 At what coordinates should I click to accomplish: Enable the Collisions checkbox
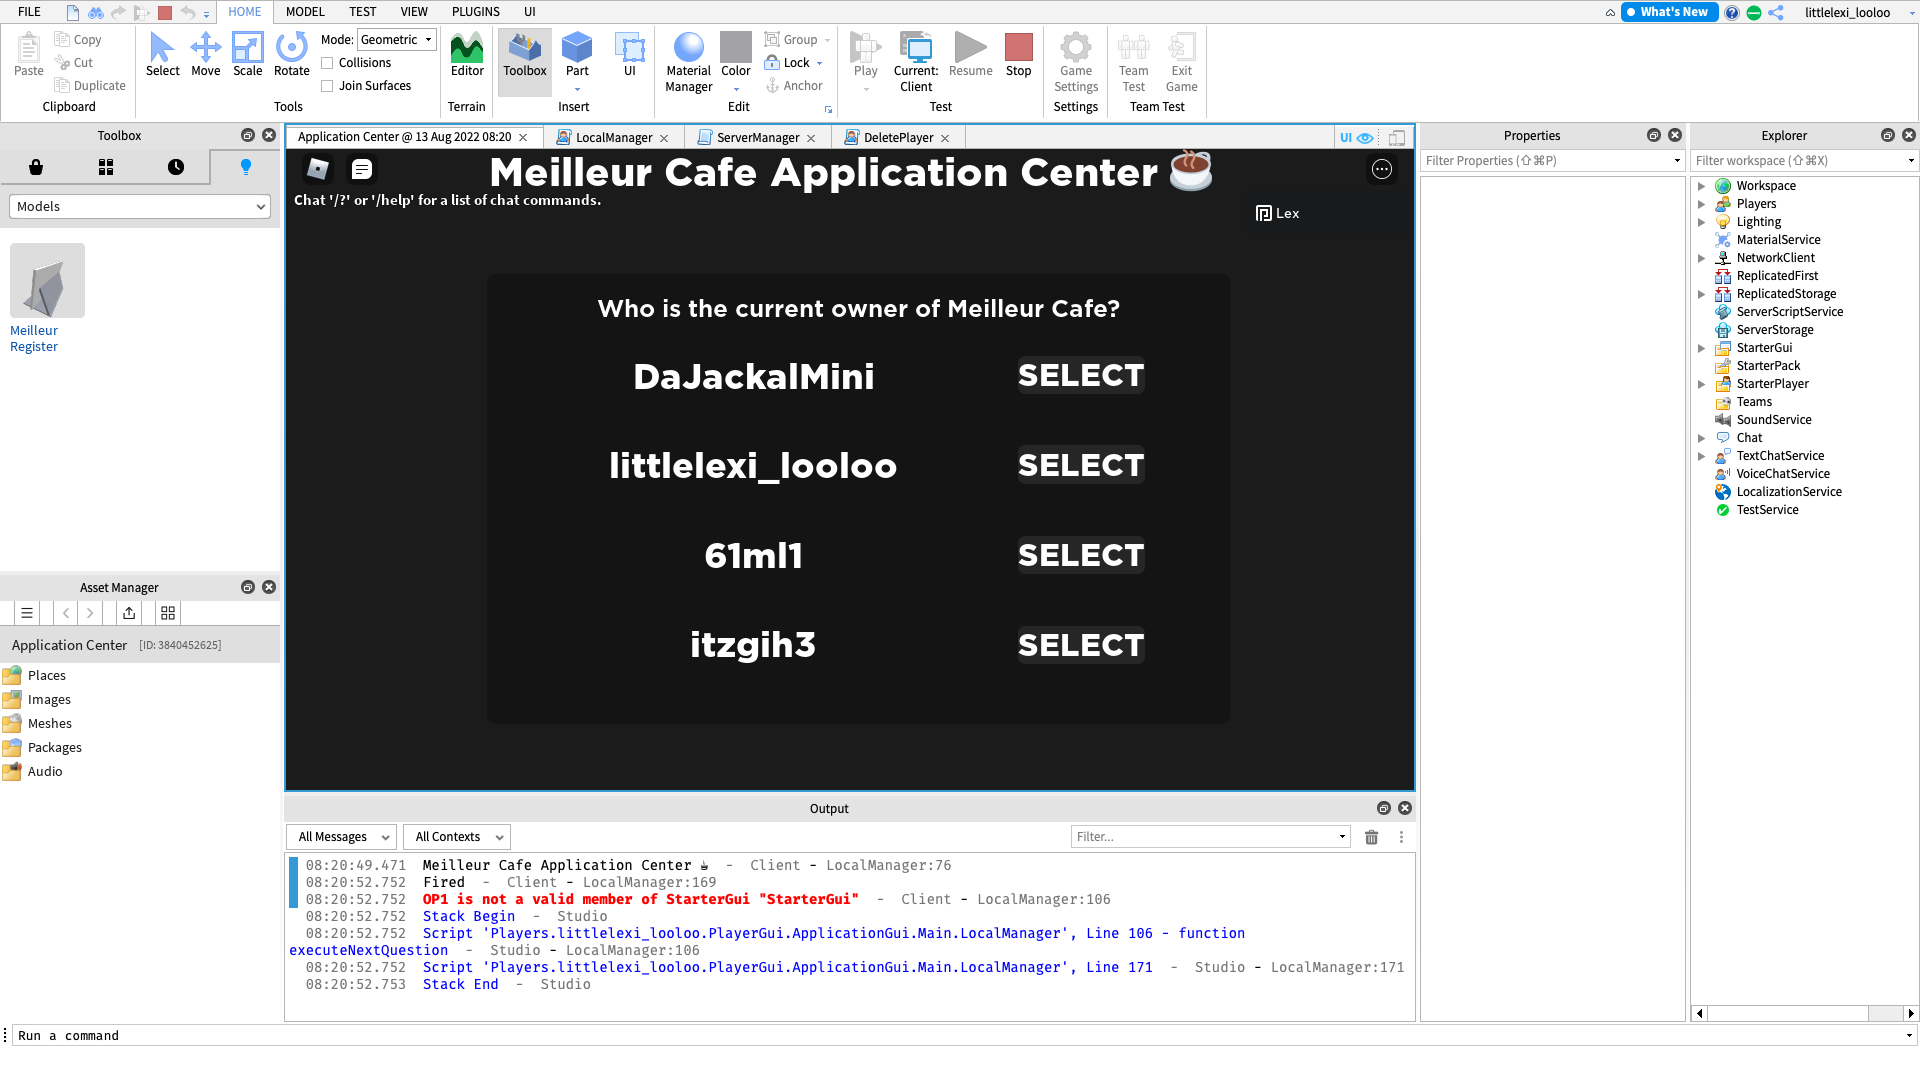tap(327, 63)
